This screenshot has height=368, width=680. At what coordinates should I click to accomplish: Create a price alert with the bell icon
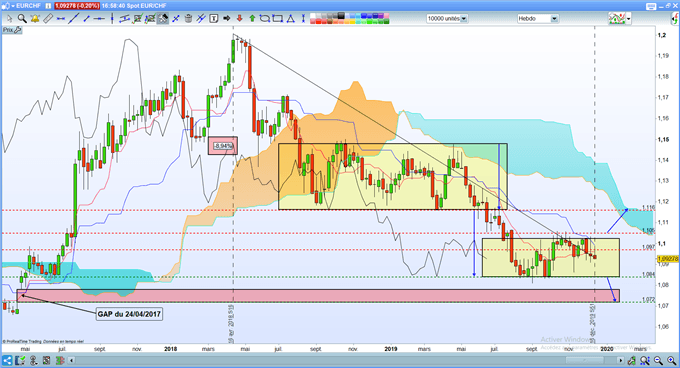click(x=35, y=19)
